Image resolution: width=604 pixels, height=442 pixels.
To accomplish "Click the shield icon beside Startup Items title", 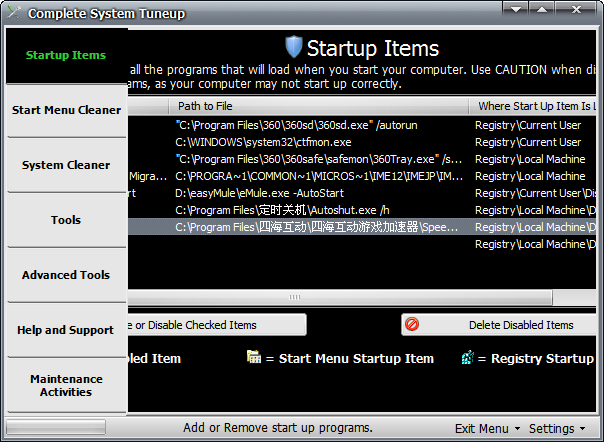I will (294, 47).
